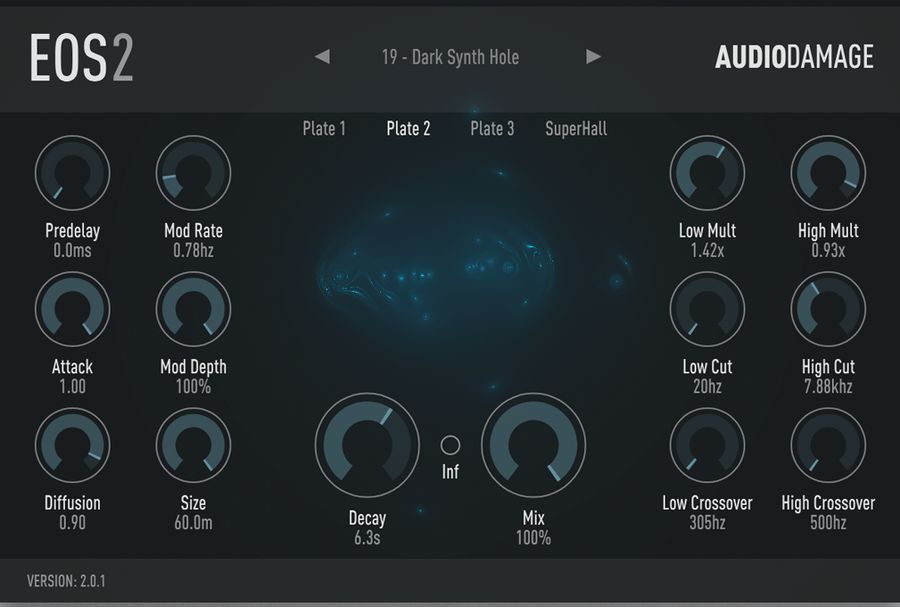
Task: Select the Plate 2 algorithm tab
Action: (407, 128)
